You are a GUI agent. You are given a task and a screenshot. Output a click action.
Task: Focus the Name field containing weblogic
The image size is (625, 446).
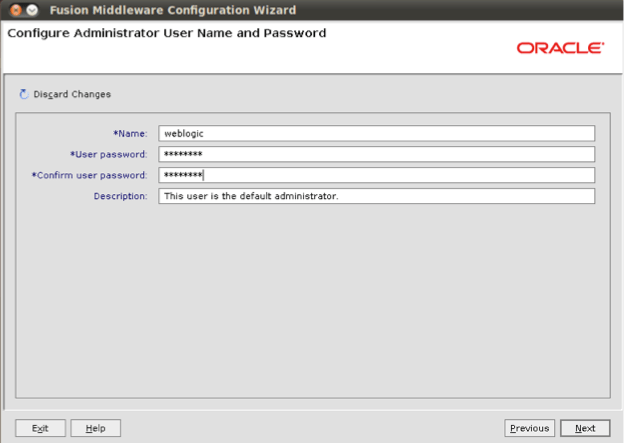[x=376, y=133]
